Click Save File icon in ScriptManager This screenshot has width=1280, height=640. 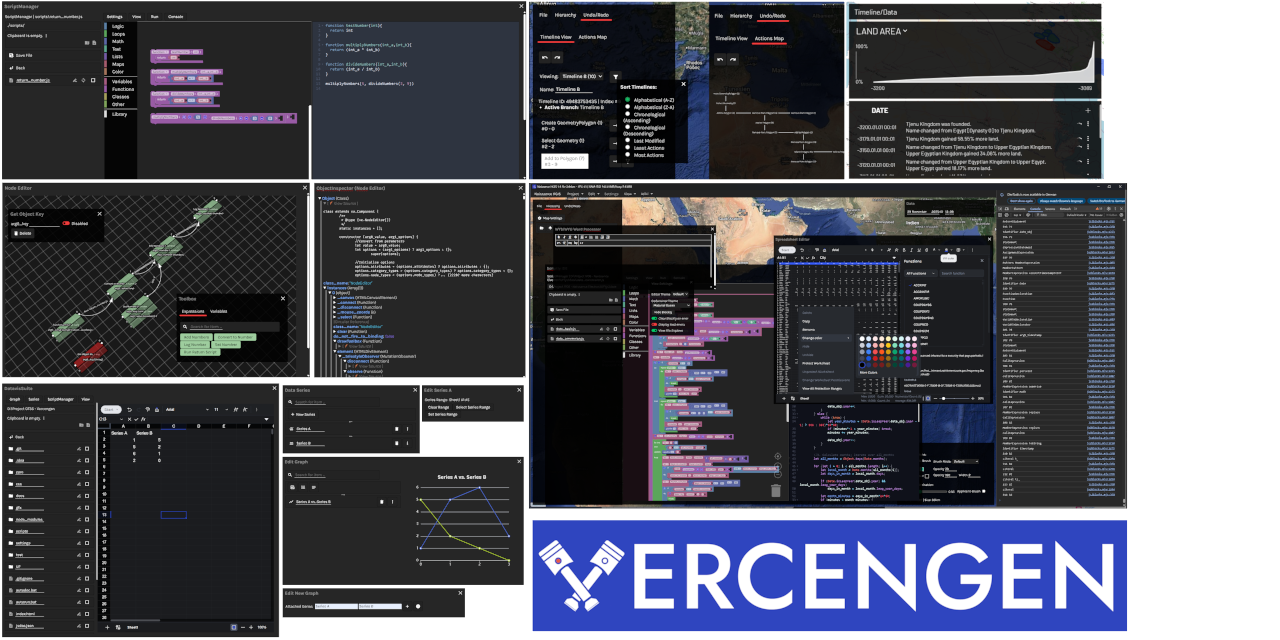(x=11, y=55)
